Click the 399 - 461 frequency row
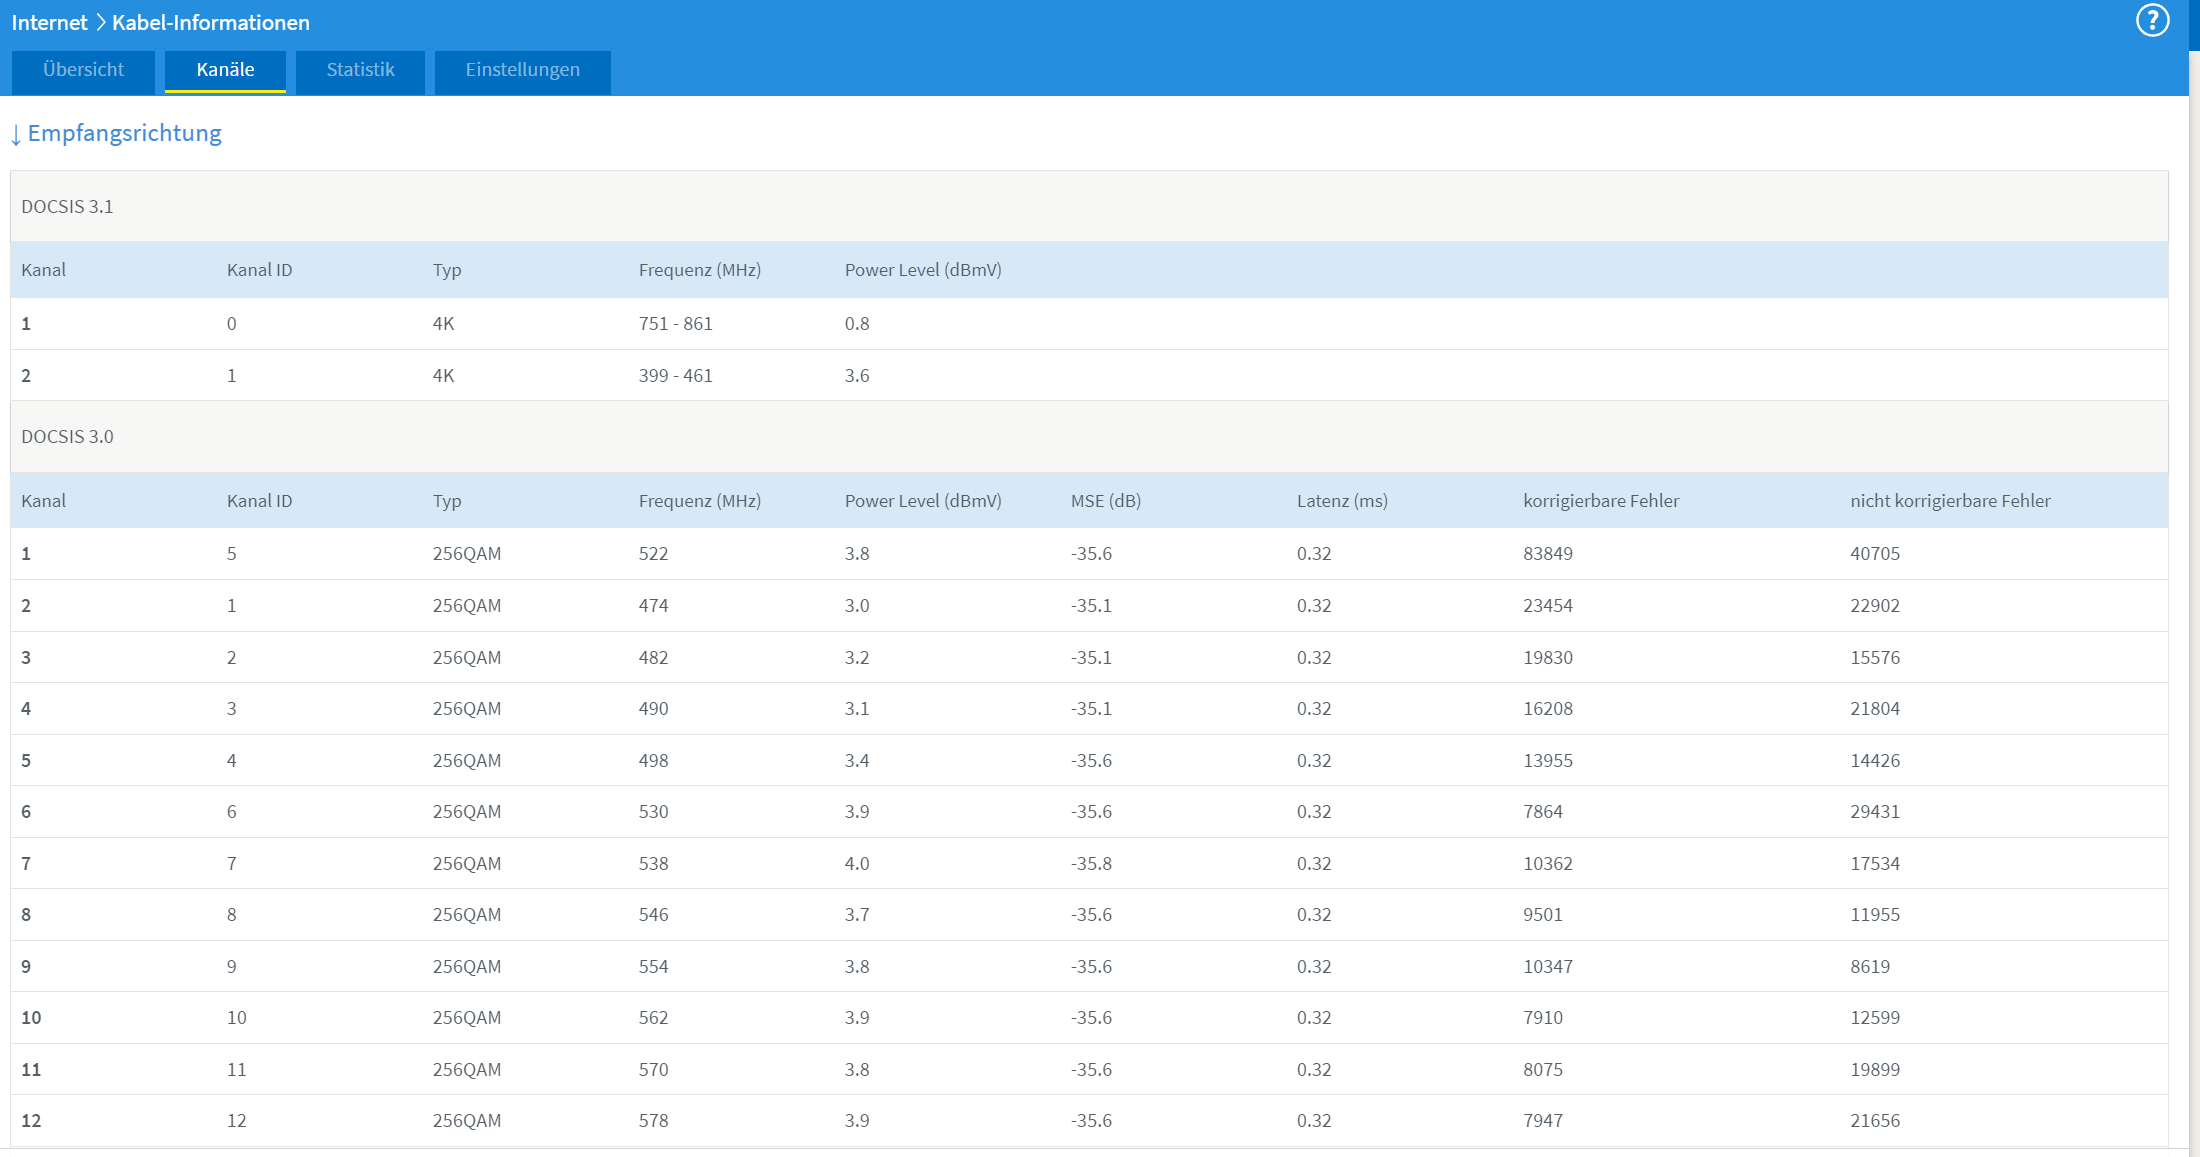Viewport: 2200px width, 1157px height. tap(675, 376)
